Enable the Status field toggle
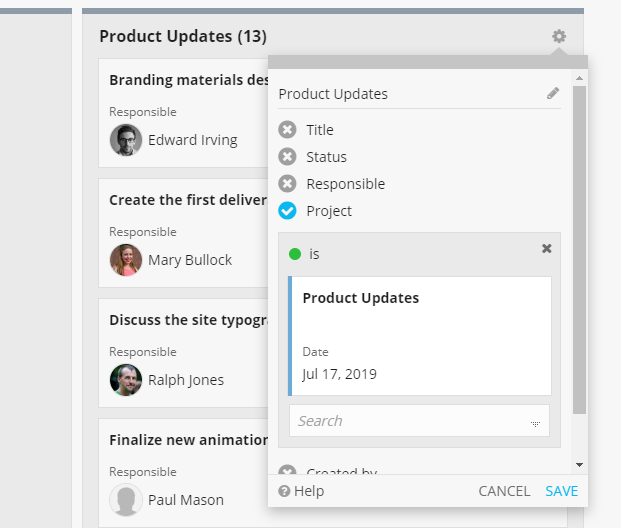This screenshot has height=528, width=621. [288, 157]
